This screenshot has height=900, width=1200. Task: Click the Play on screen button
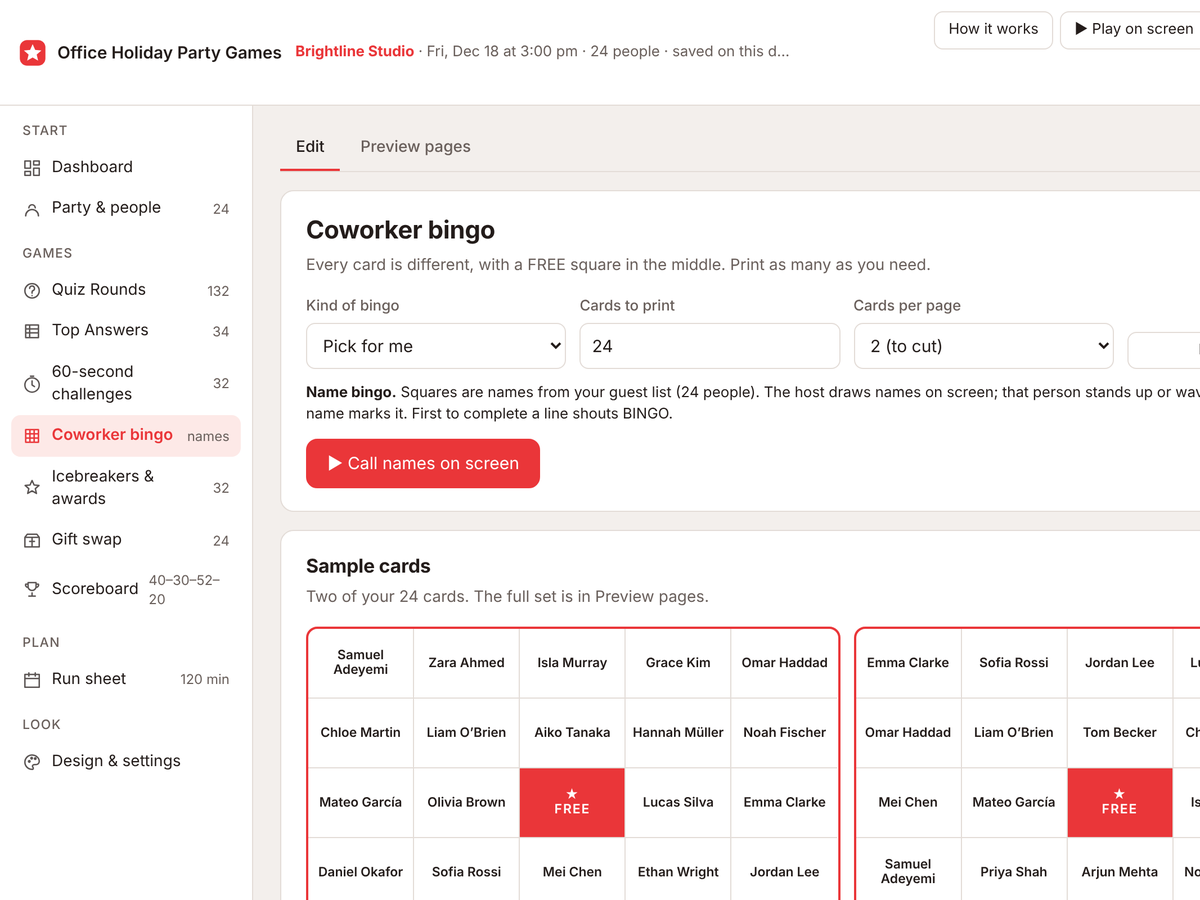(1132, 29)
